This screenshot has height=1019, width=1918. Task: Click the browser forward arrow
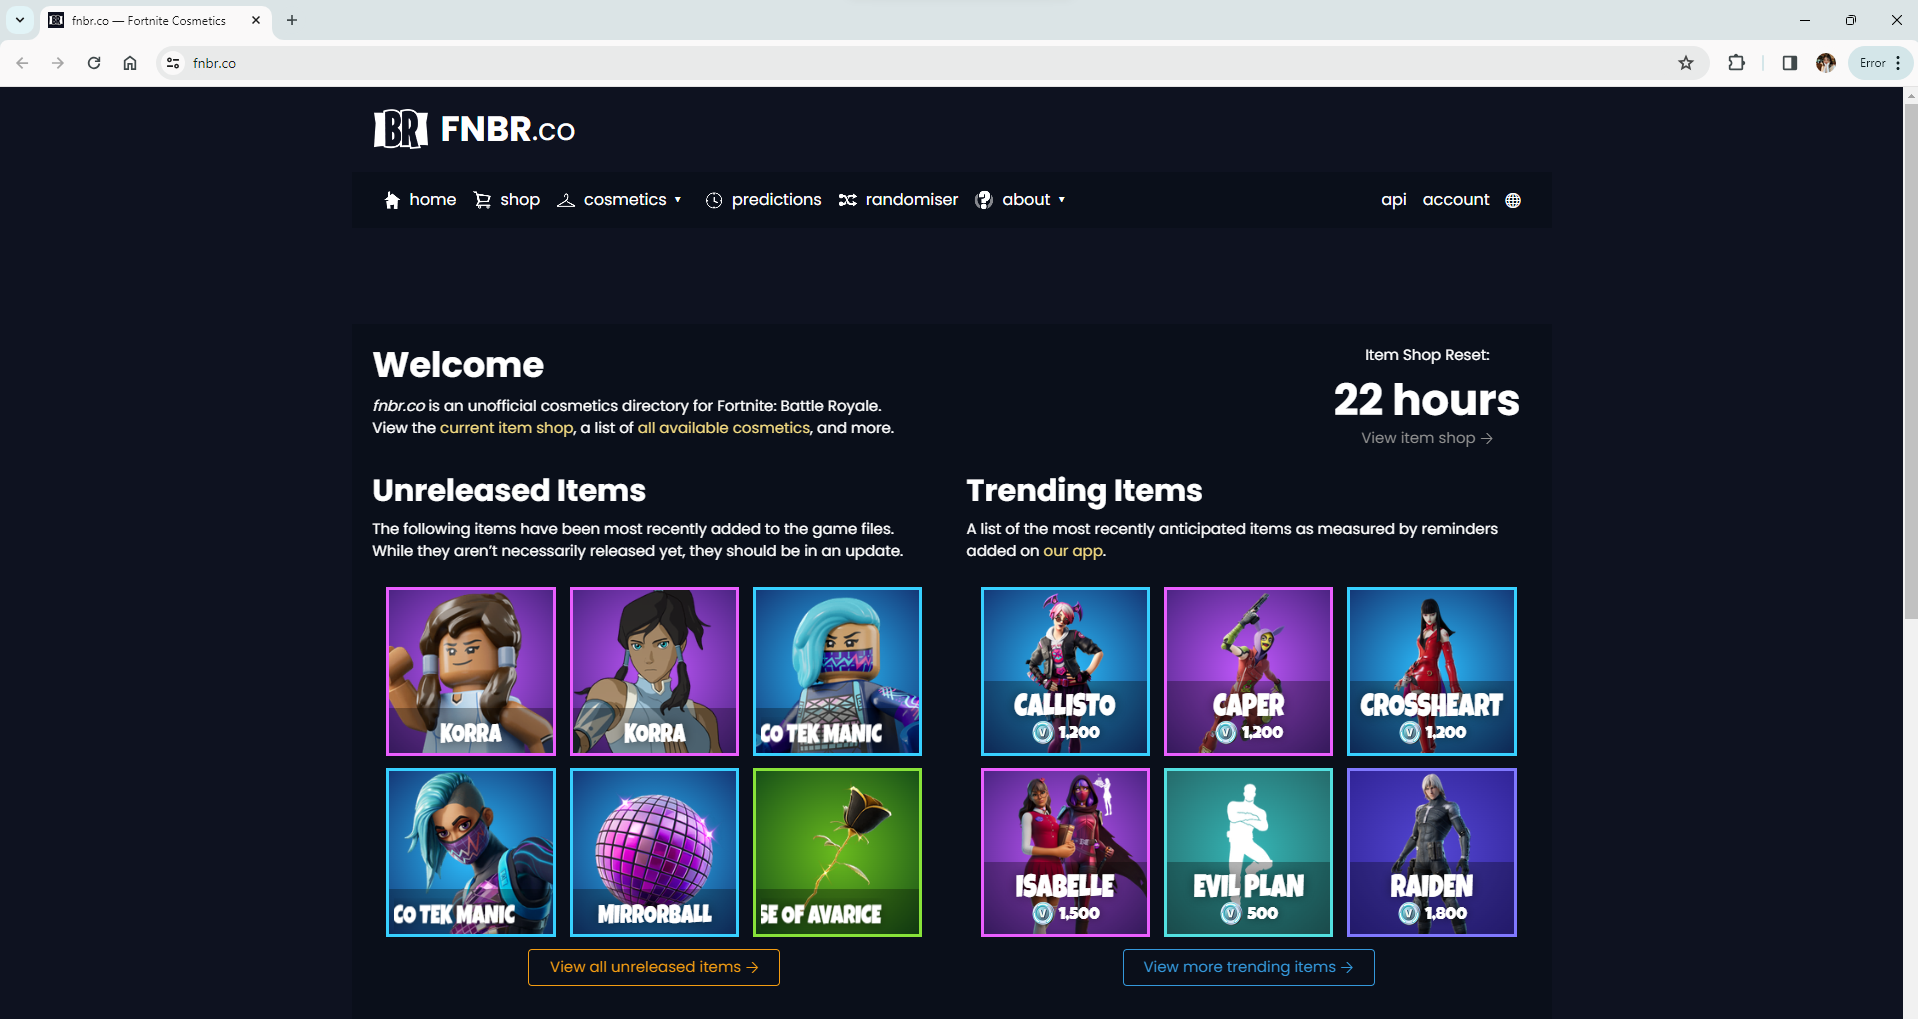(x=58, y=63)
